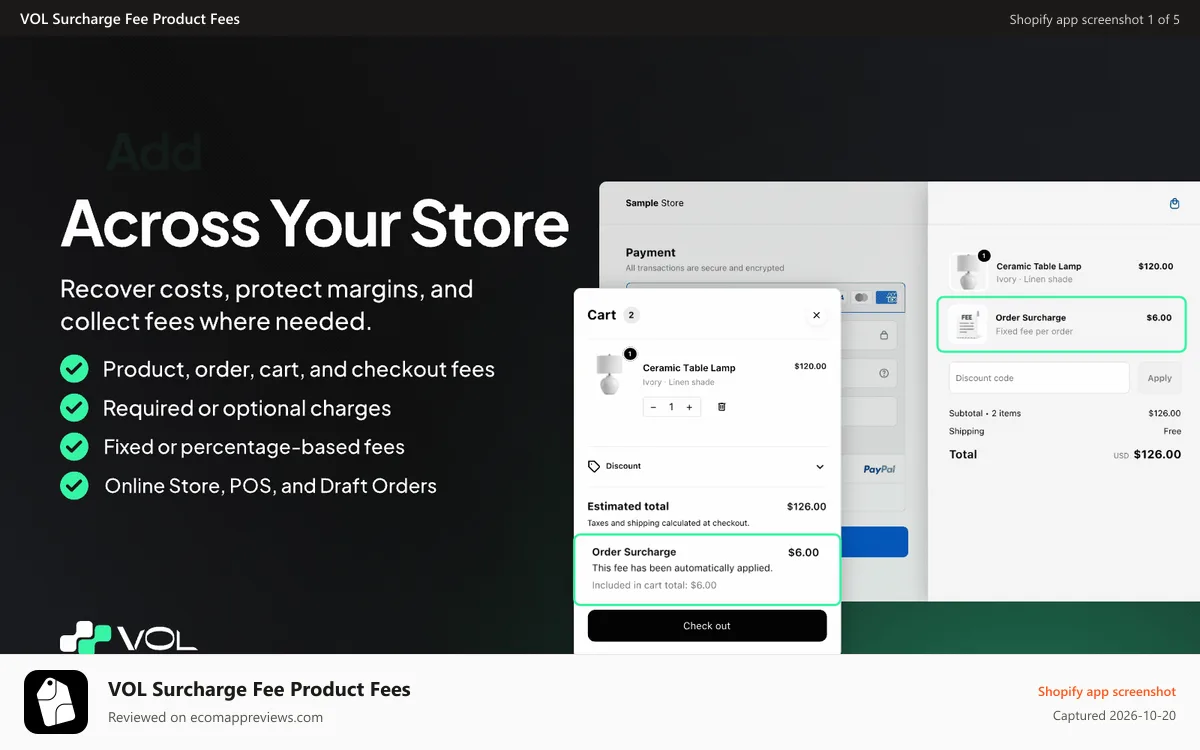Close the Cart drawer with the X
The width and height of the screenshot is (1200, 750).
click(x=816, y=315)
